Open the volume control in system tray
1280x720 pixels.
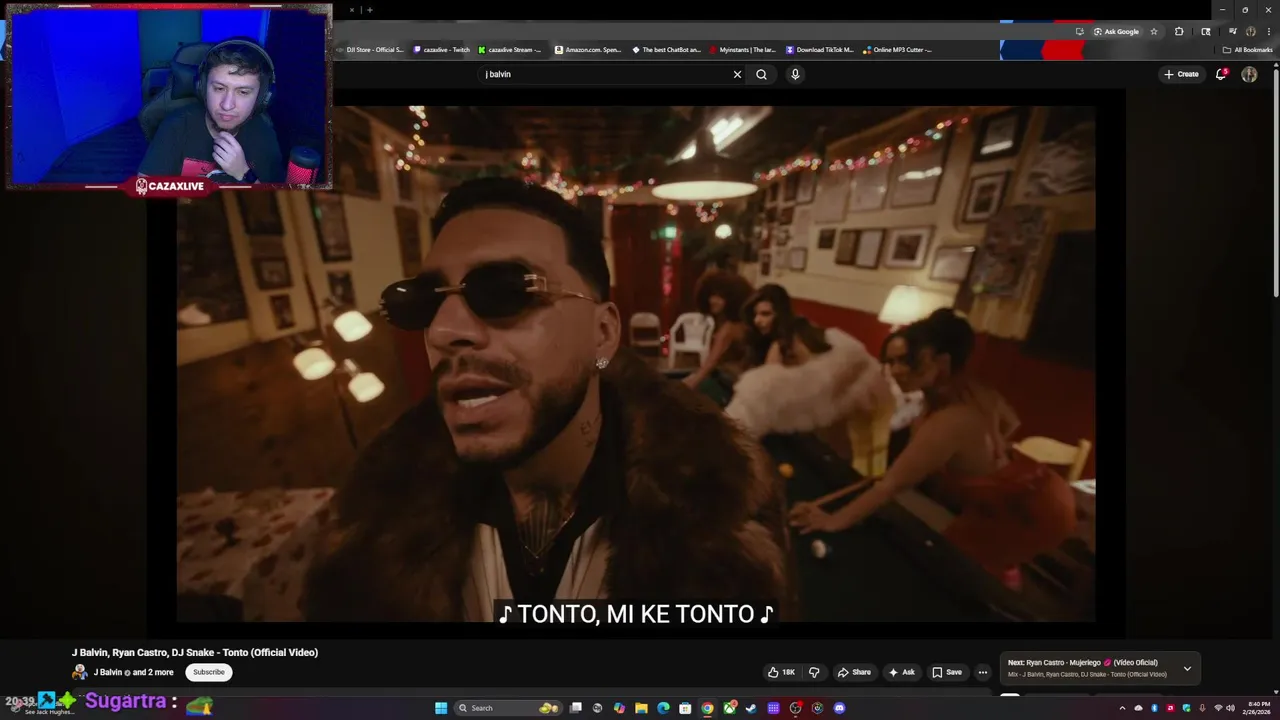coord(1230,708)
